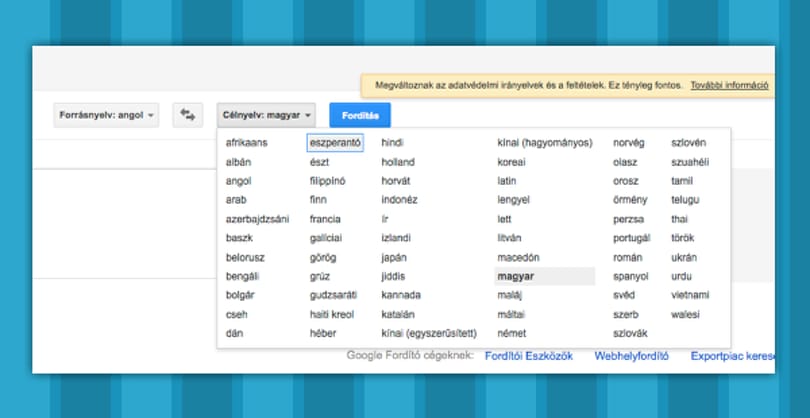Choose lett language
This screenshot has width=810, height=418.
504,219
